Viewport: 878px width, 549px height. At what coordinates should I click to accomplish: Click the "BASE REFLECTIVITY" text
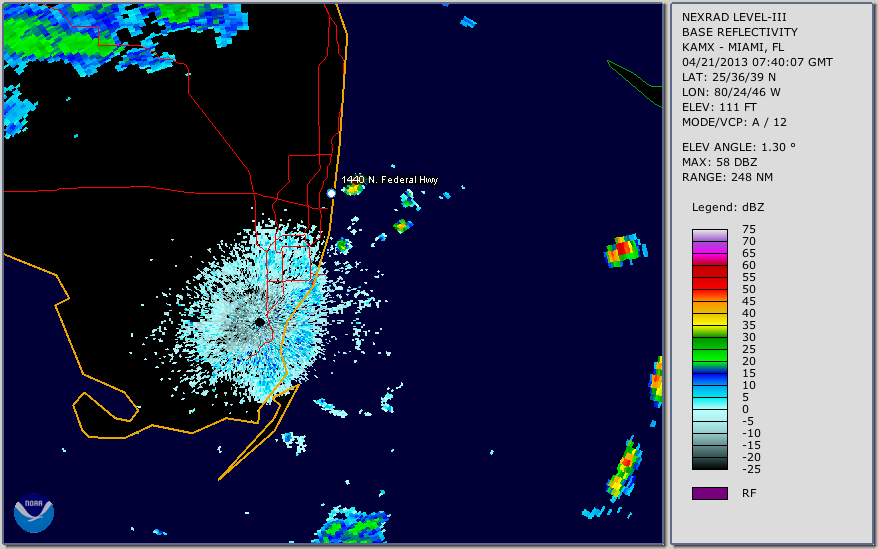click(x=740, y=32)
